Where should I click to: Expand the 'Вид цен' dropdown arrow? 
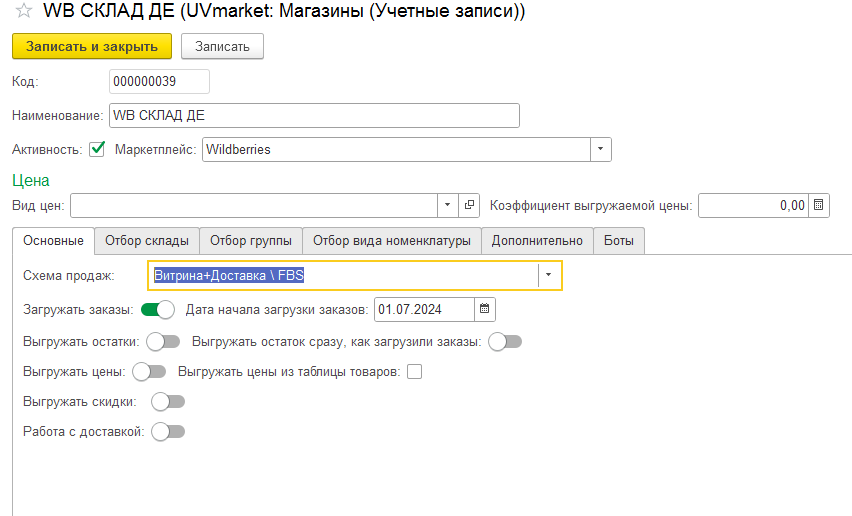(x=447, y=205)
